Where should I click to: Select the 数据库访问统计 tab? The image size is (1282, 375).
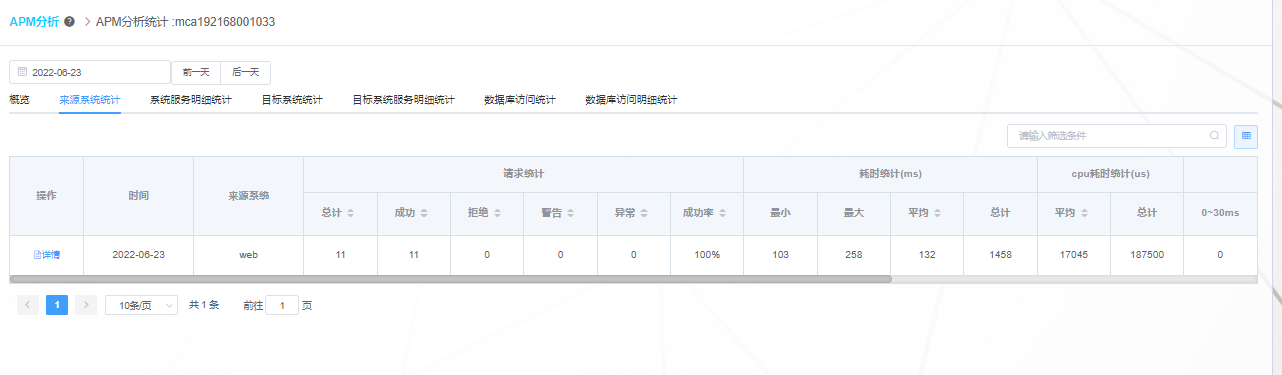[519, 100]
